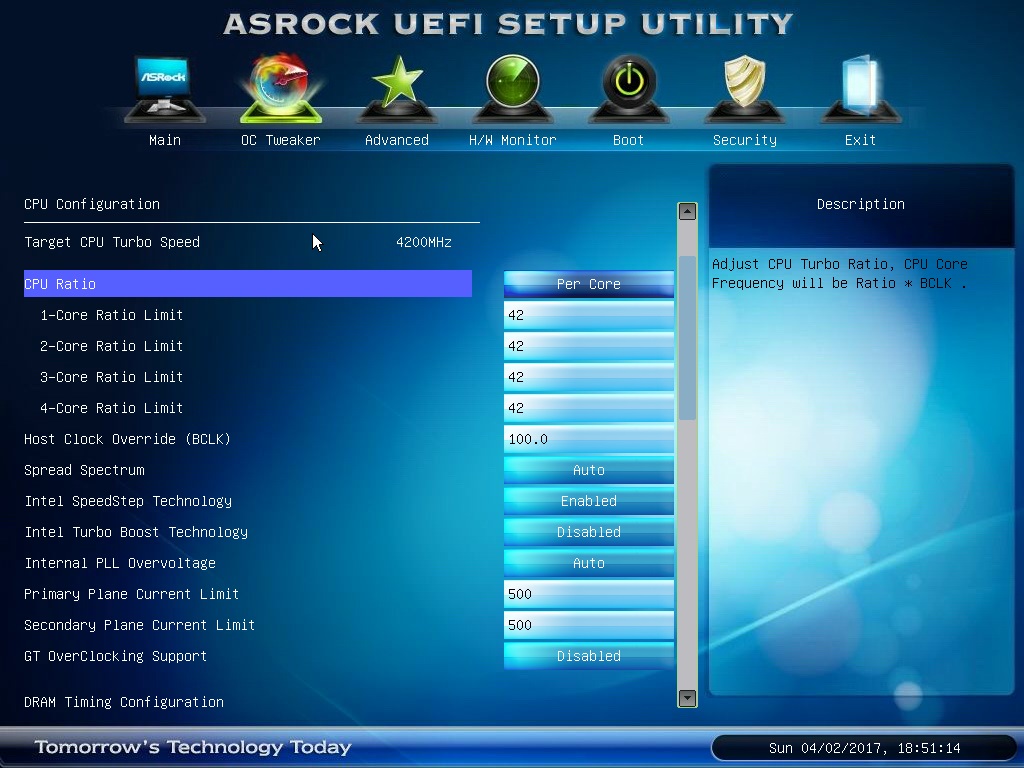The height and width of the screenshot is (768, 1024).
Task: Select the Exit door icon
Action: pyautogui.click(x=861, y=88)
